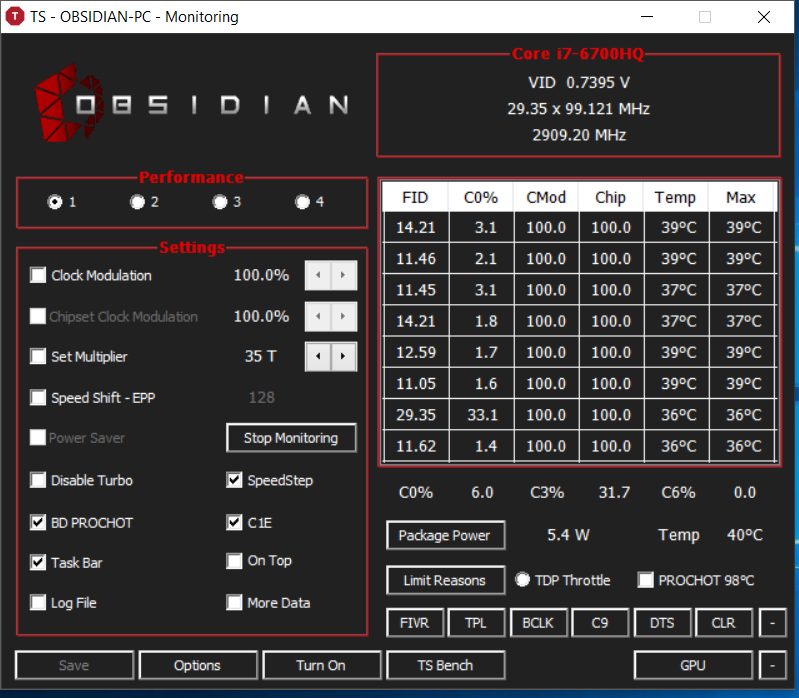799x698 pixels.
Task: Click the 35 T multiplier value
Action: [260, 356]
